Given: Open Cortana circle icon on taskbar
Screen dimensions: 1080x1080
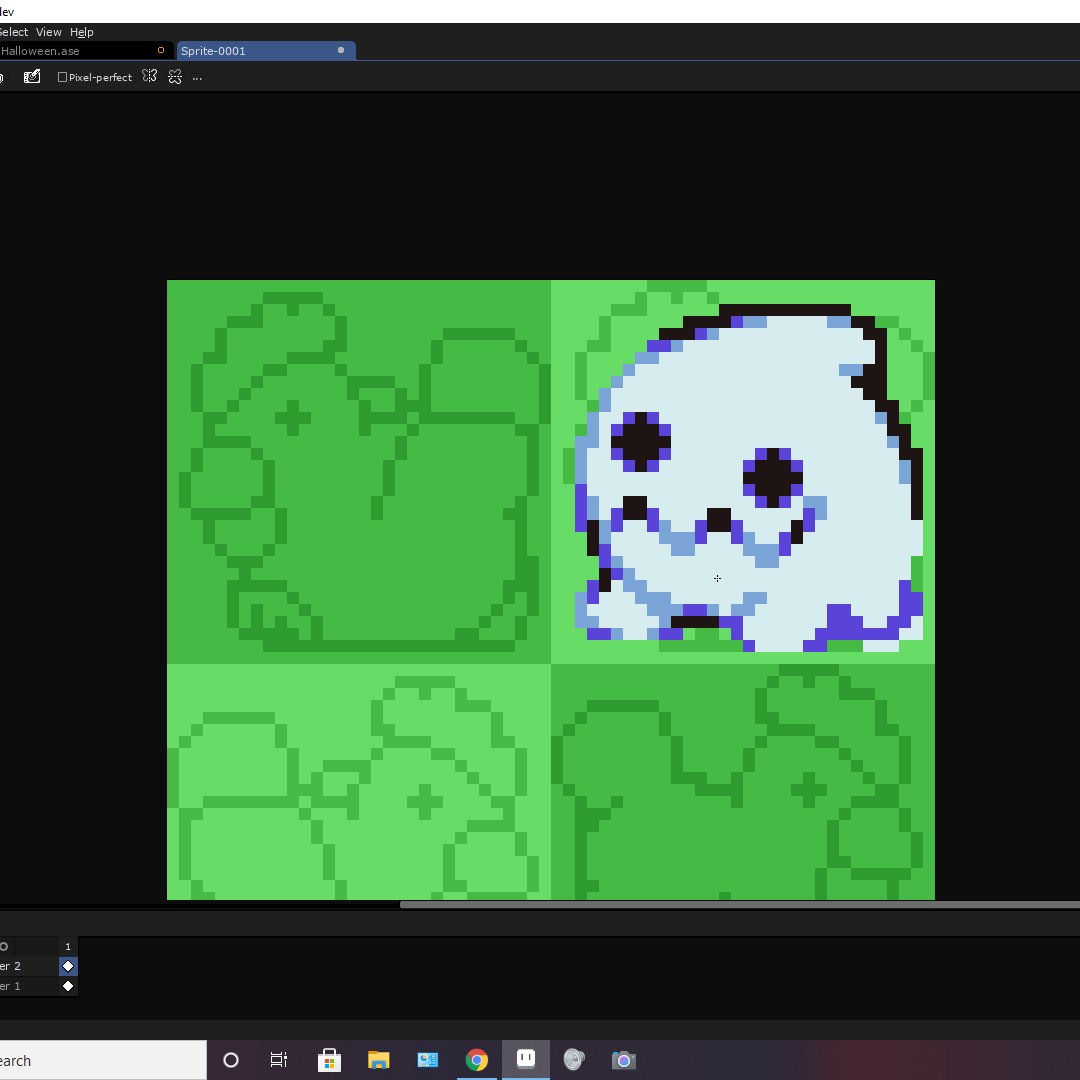Looking at the screenshot, I should [x=231, y=1060].
